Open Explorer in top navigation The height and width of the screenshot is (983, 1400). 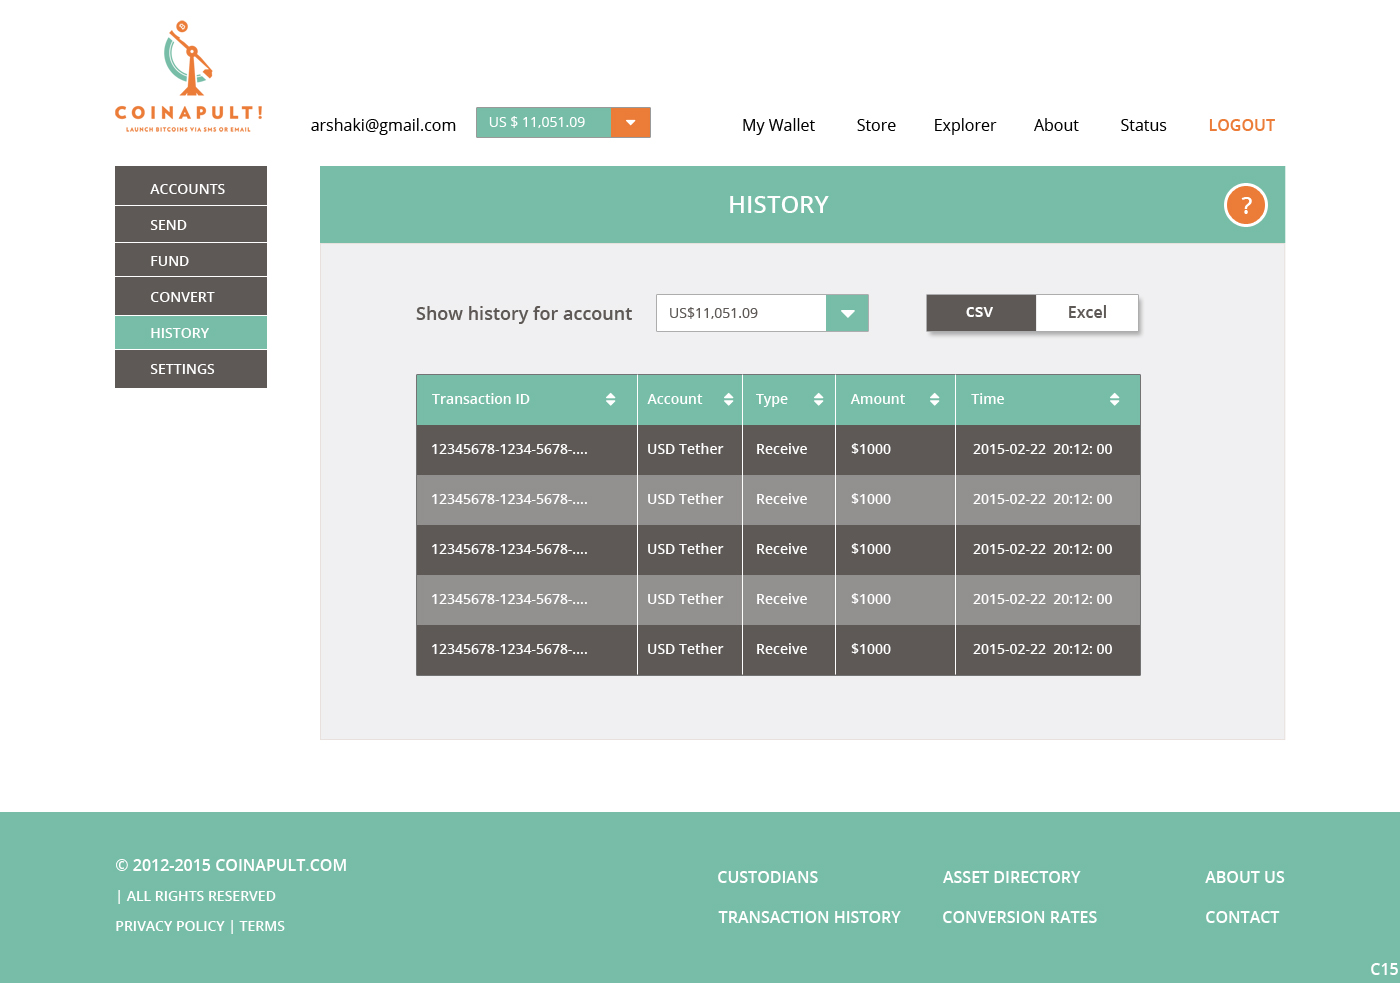pos(965,125)
